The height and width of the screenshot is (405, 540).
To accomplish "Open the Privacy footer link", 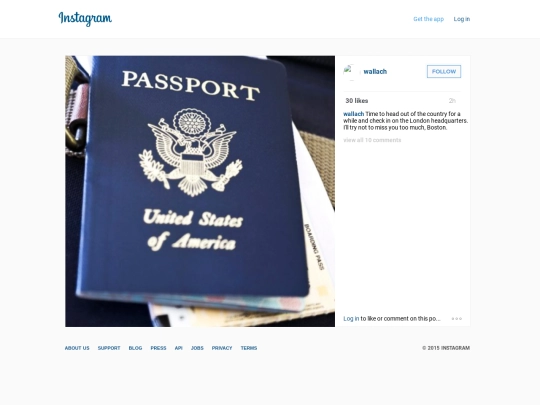I will click(222, 348).
